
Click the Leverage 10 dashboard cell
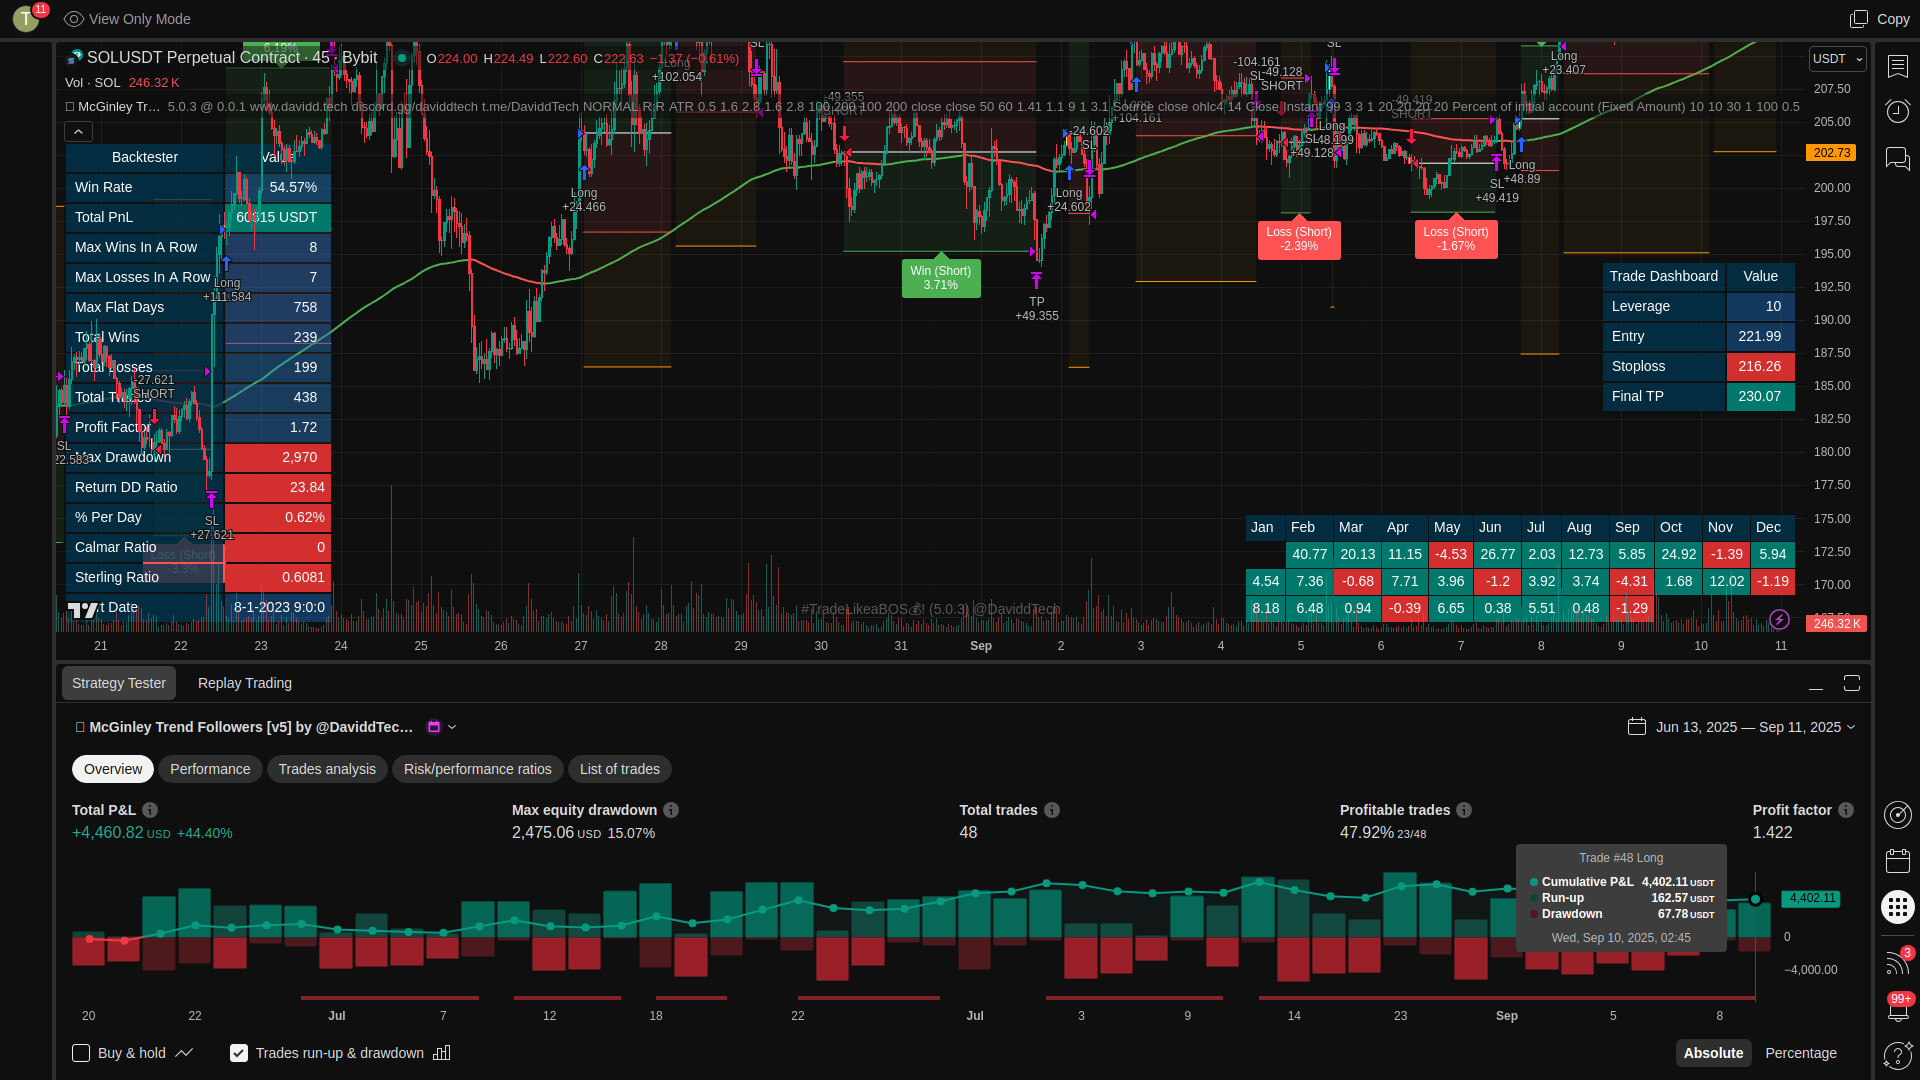[1760, 307]
